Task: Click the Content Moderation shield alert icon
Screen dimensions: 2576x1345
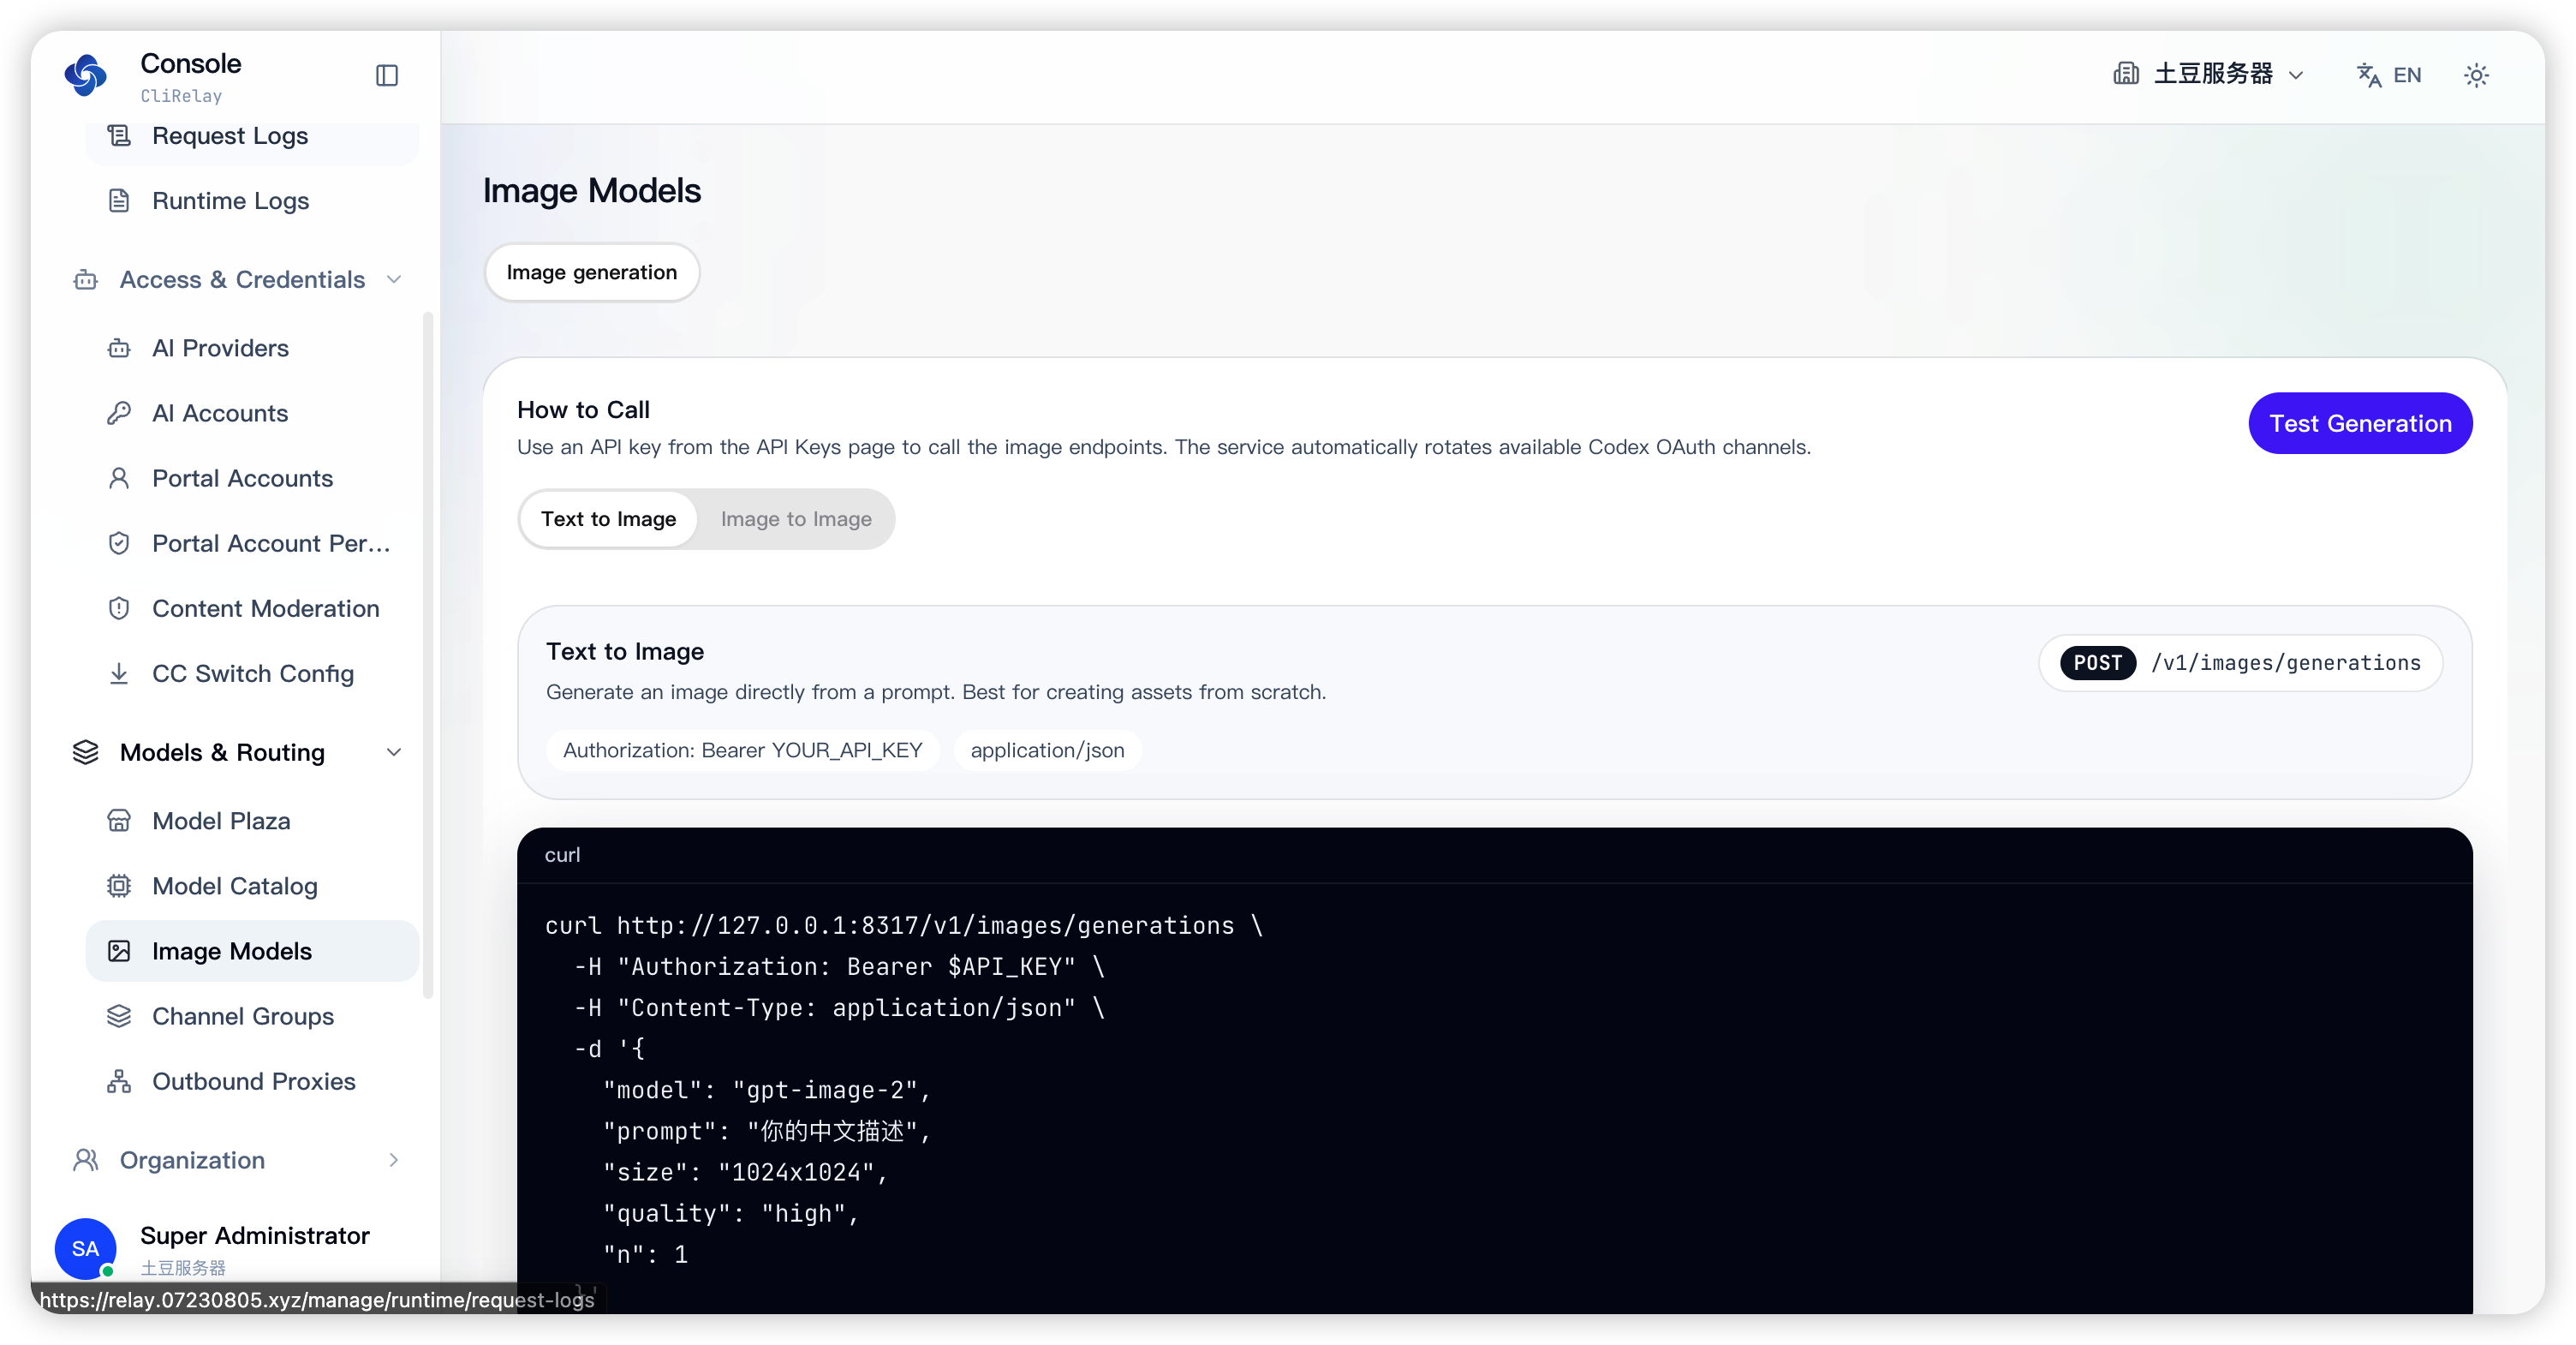Action: 119,608
